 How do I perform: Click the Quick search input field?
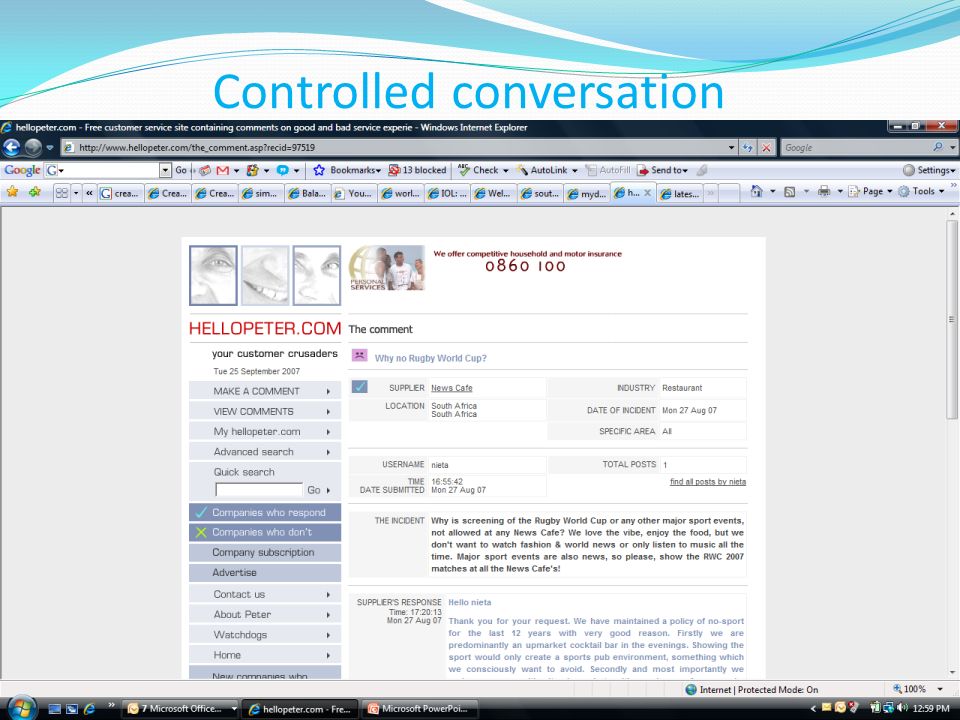tap(259, 490)
